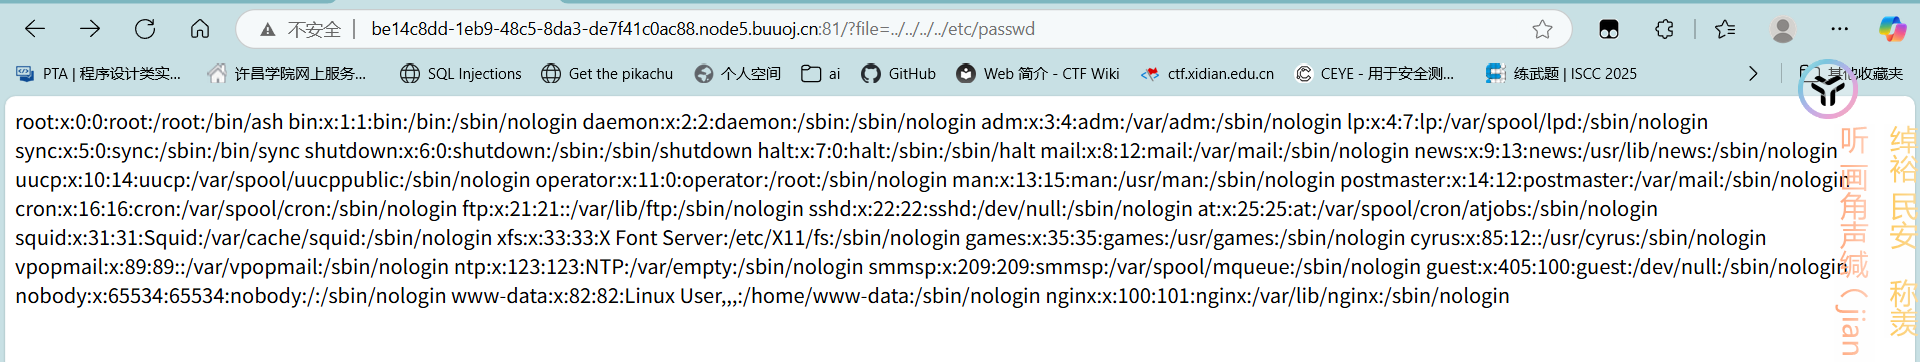Open Web 简介 - CTF Wiki bookmark
The image size is (1920, 362).
coord(1037,73)
